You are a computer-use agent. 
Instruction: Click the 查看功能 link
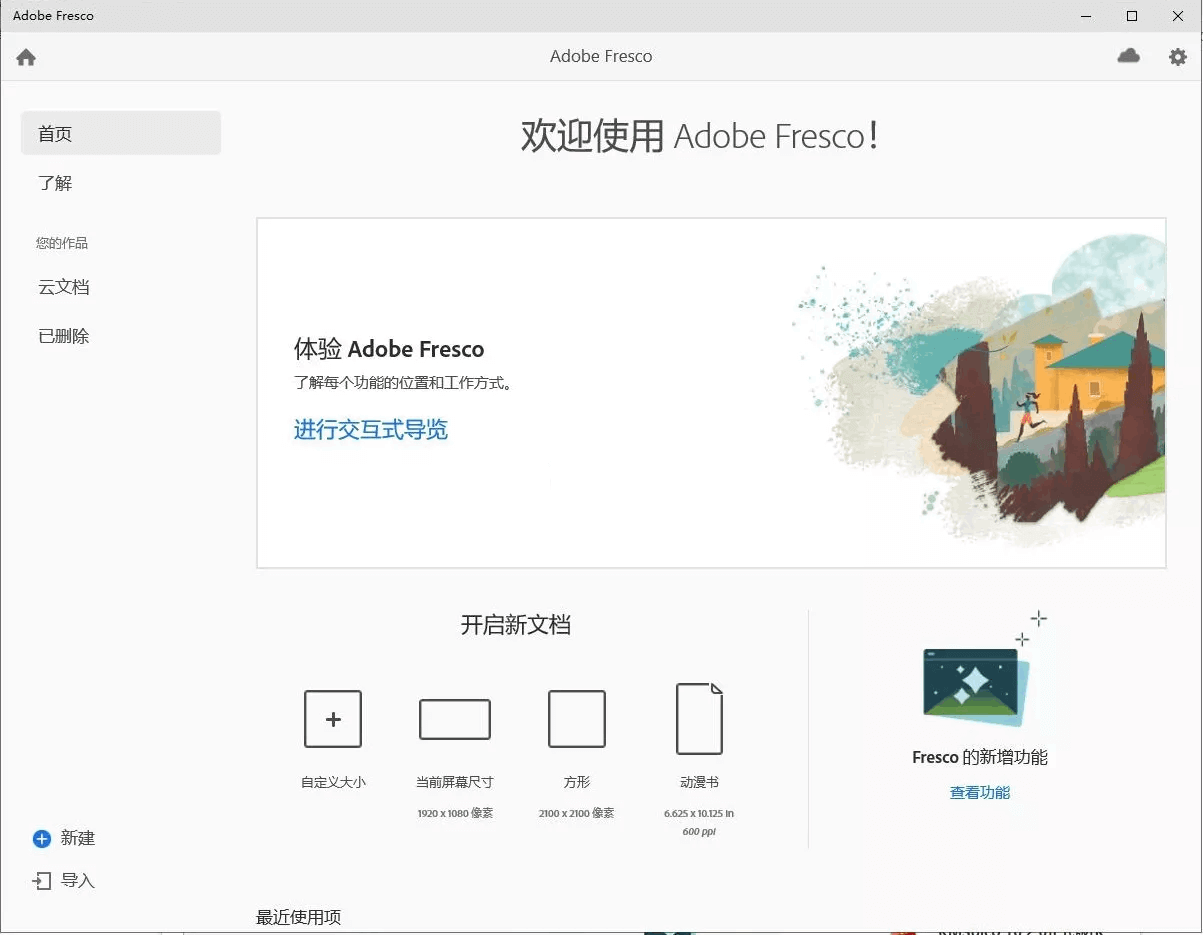click(x=978, y=791)
